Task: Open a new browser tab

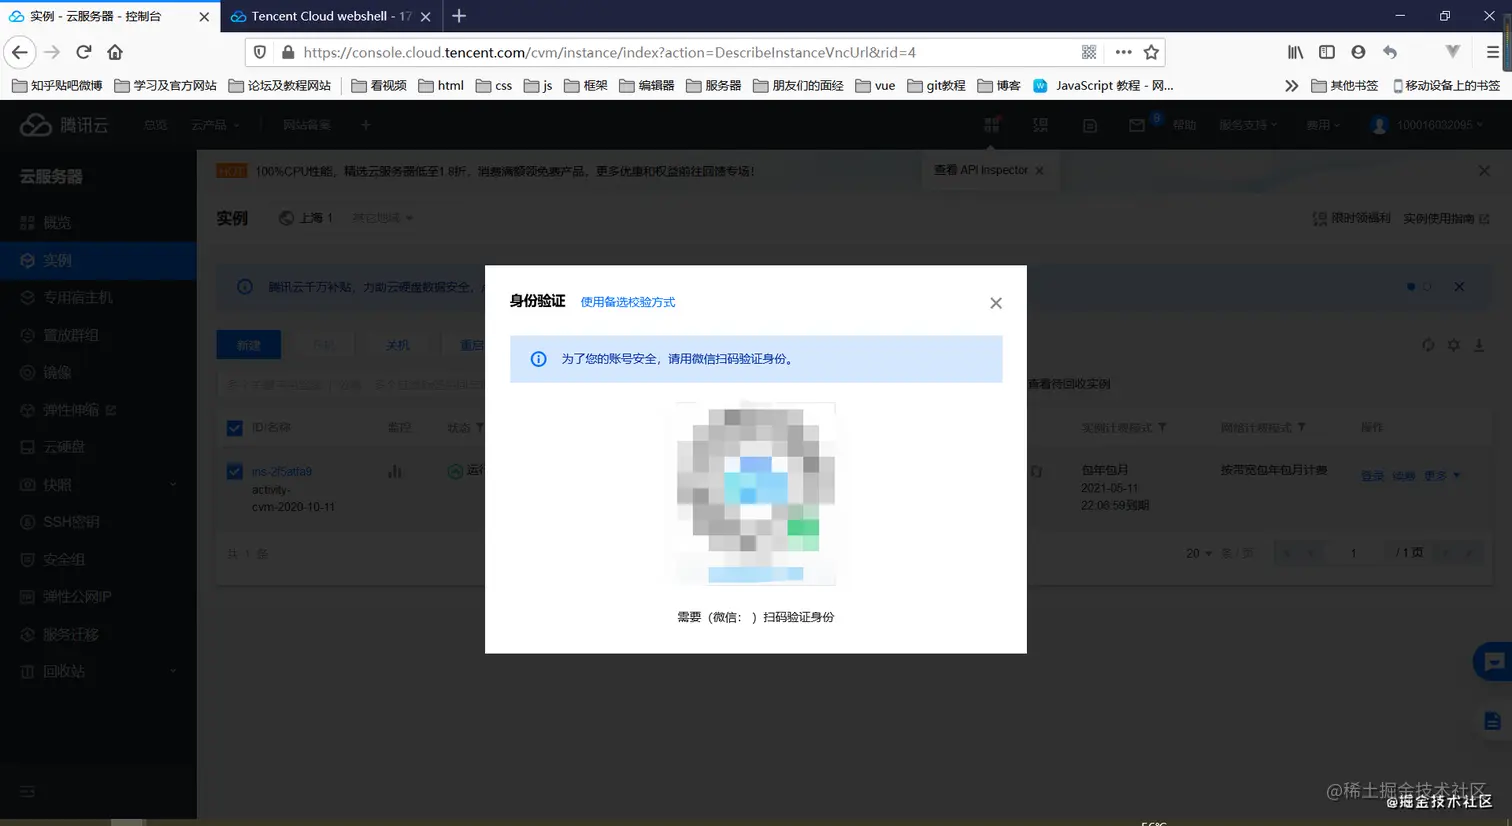Action: 459,16
